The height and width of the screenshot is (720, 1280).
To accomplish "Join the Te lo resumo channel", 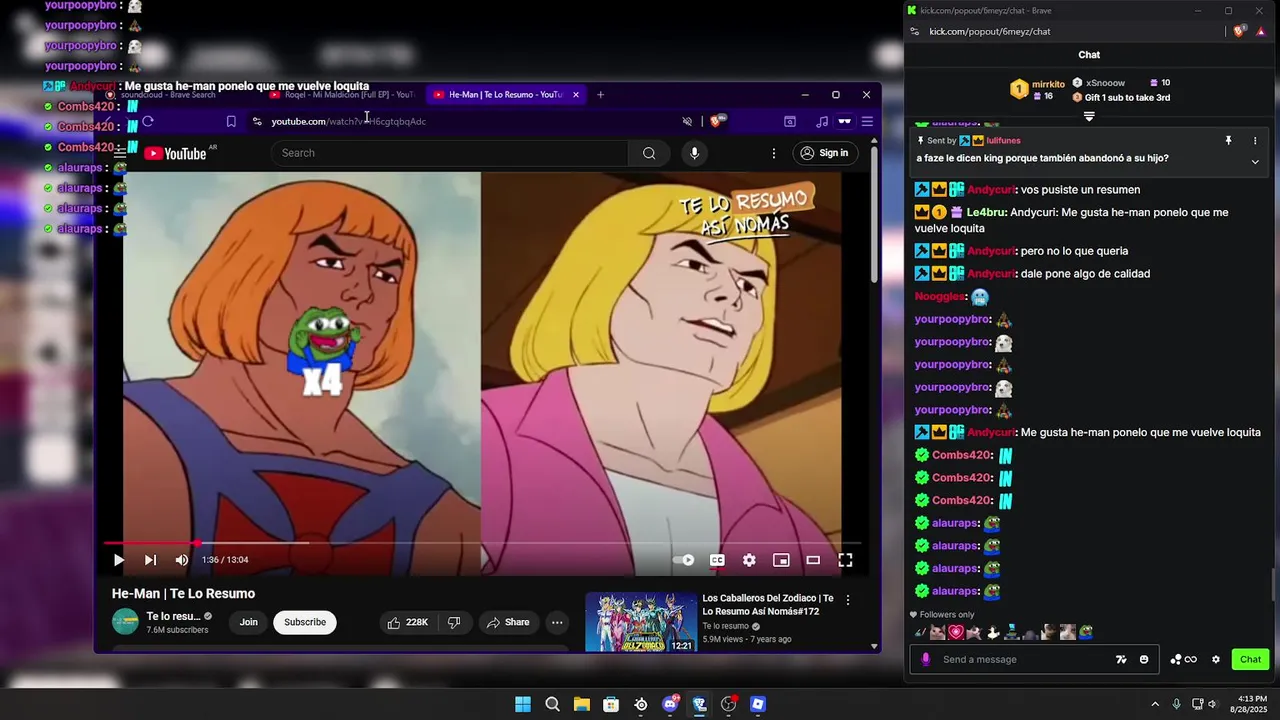I will tap(249, 622).
